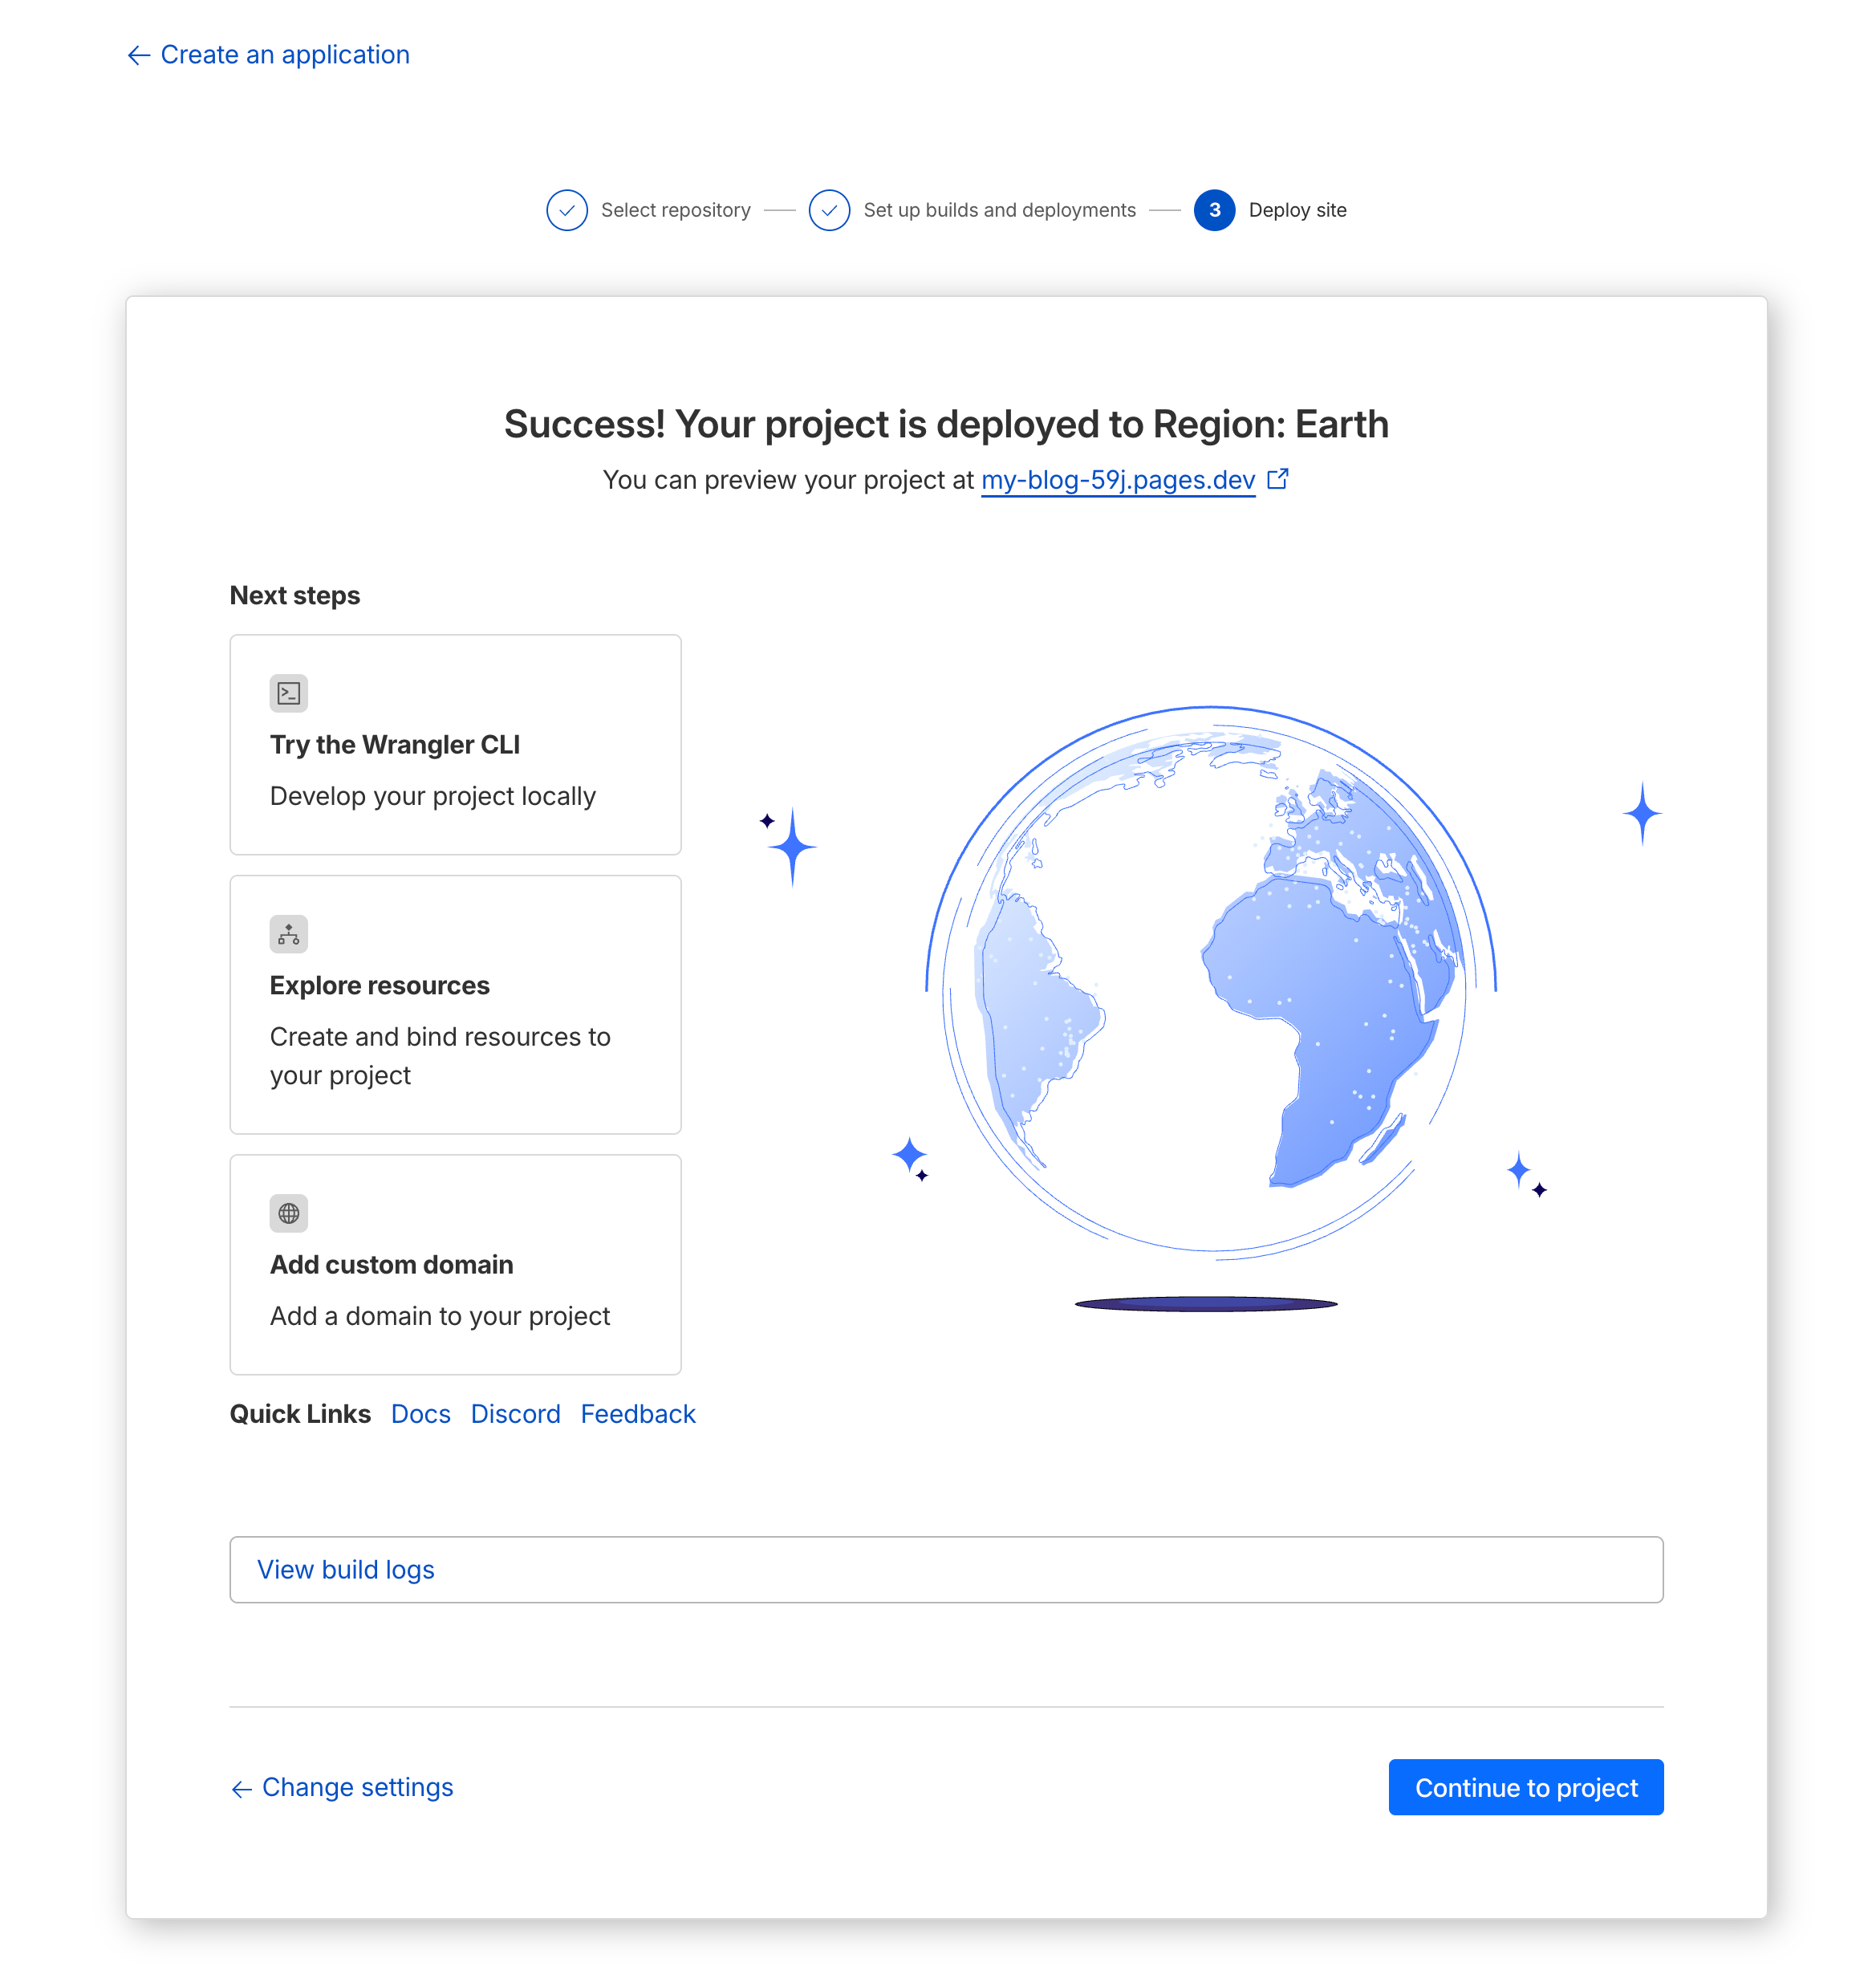Viewport: 1876px width, 1971px height.
Task: Open the Docs quick link
Action: [420, 1414]
